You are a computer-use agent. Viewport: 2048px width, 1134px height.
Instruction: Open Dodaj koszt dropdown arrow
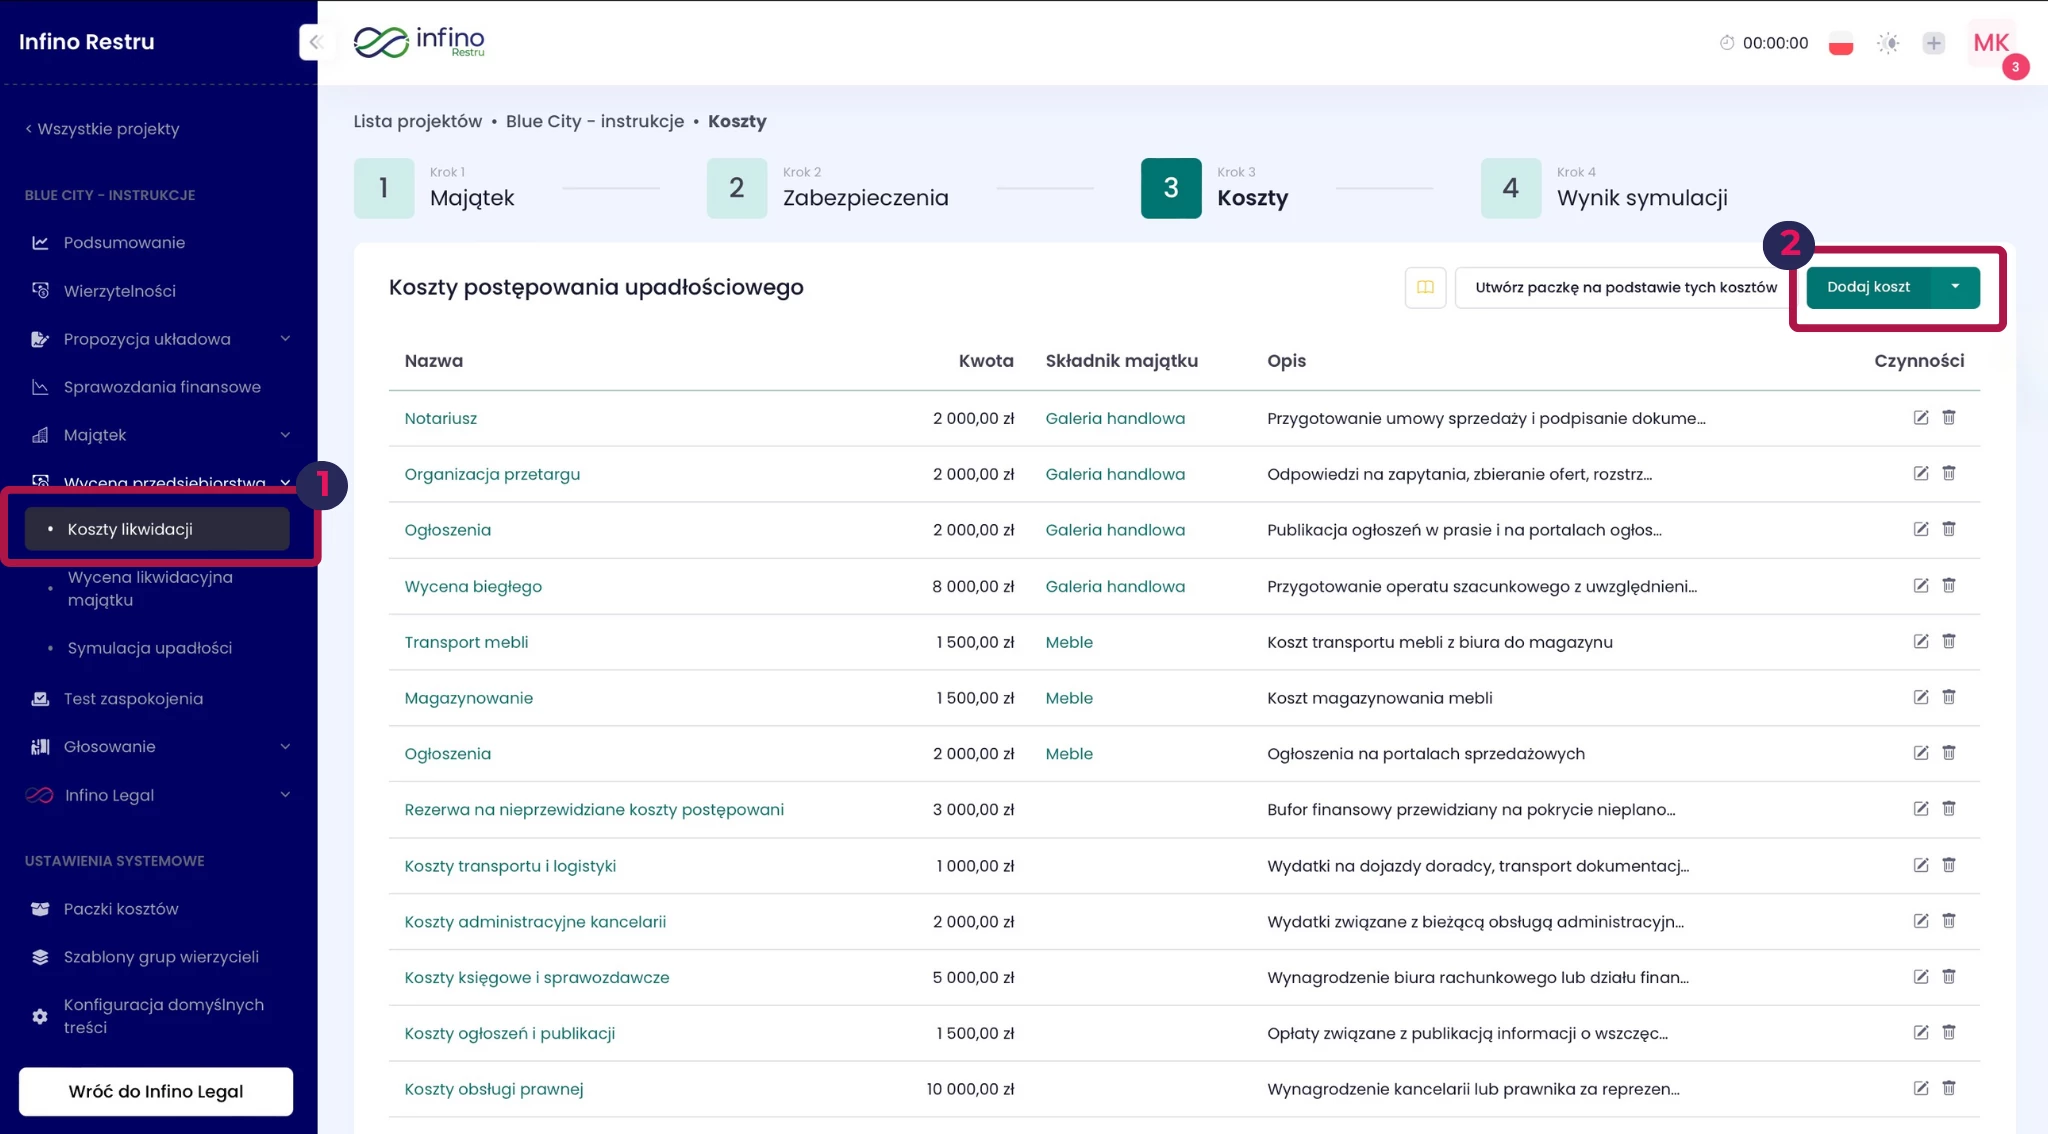click(1955, 287)
